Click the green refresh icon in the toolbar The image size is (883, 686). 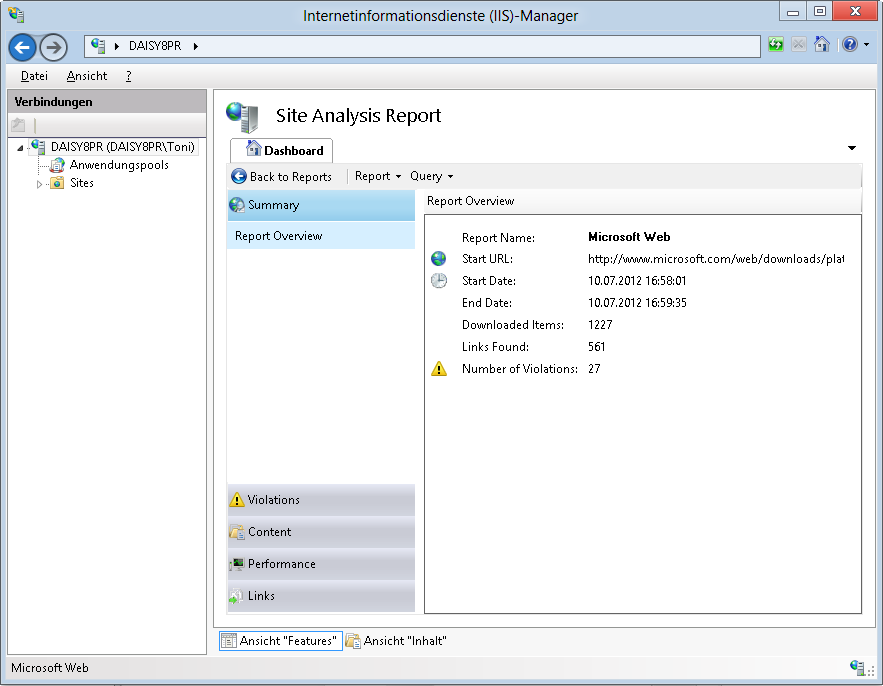tap(776, 45)
